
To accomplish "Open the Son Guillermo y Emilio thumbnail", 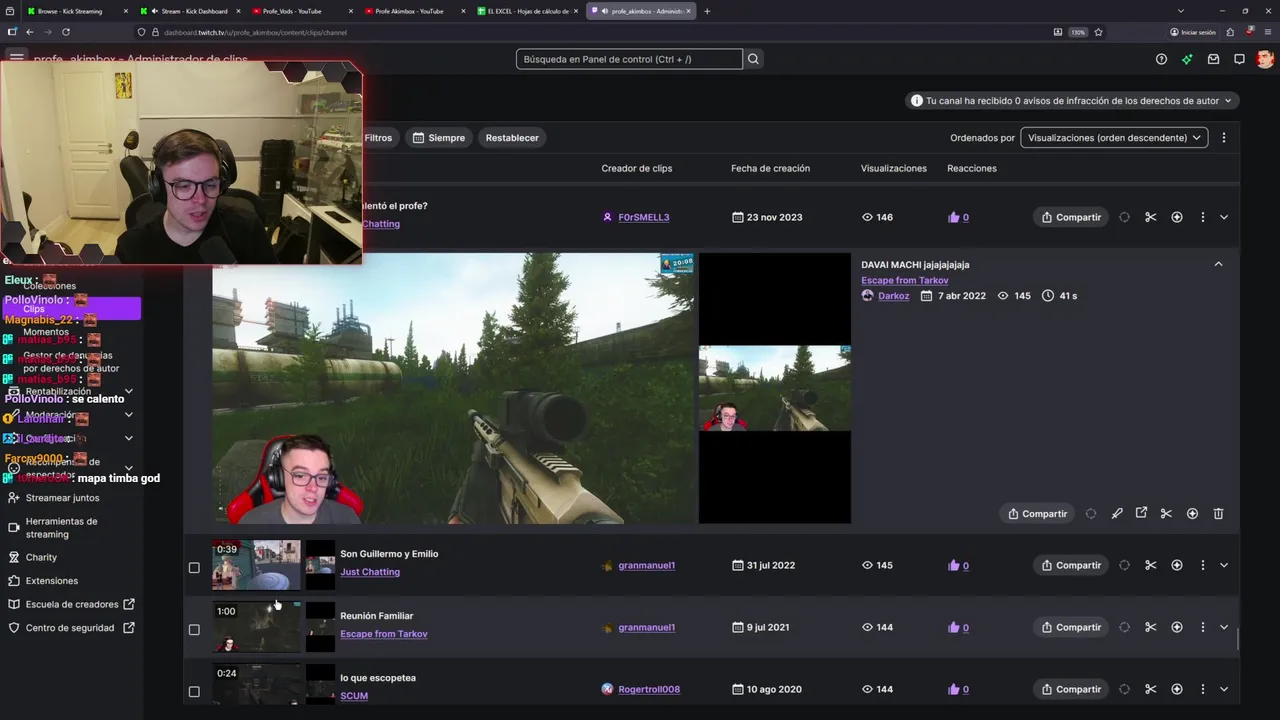I will coord(256,565).
